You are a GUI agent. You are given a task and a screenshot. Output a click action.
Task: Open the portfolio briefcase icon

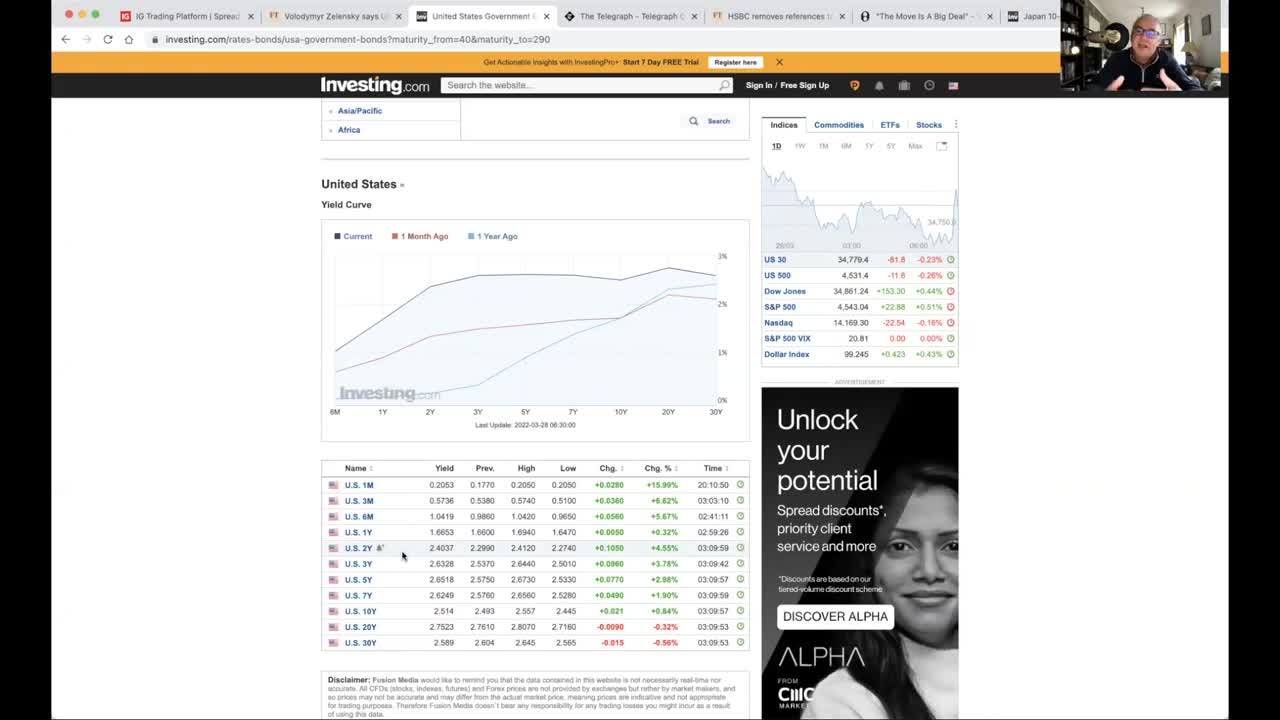[904, 85]
